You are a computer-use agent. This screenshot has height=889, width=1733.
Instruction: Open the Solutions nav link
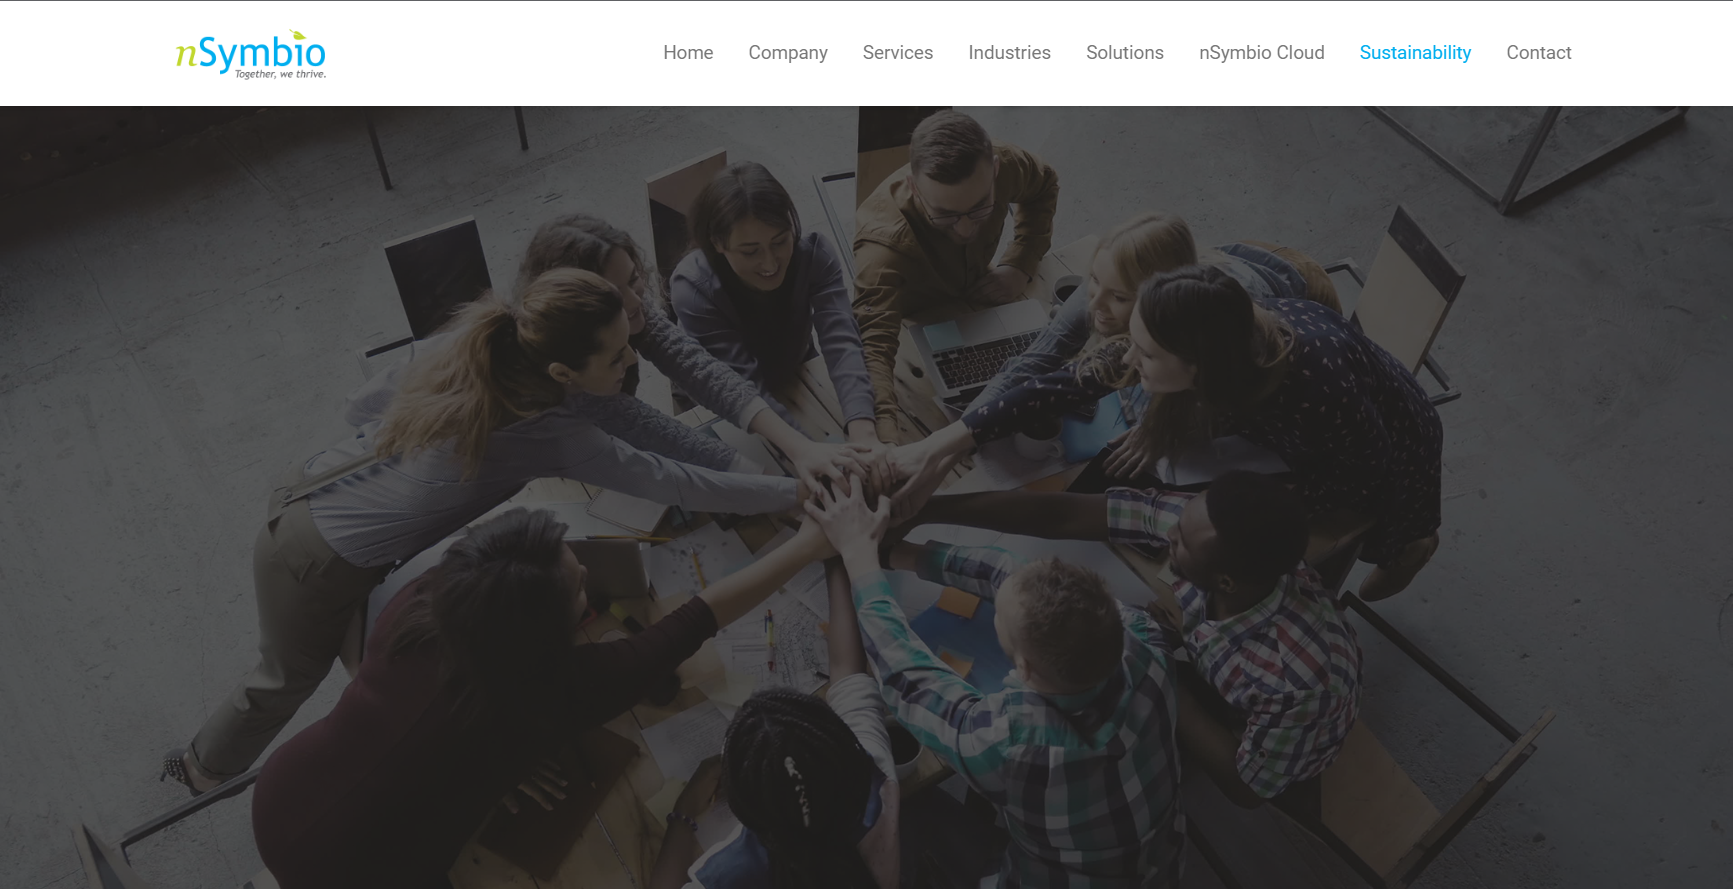pyautogui.click(x=1125, y=53)
